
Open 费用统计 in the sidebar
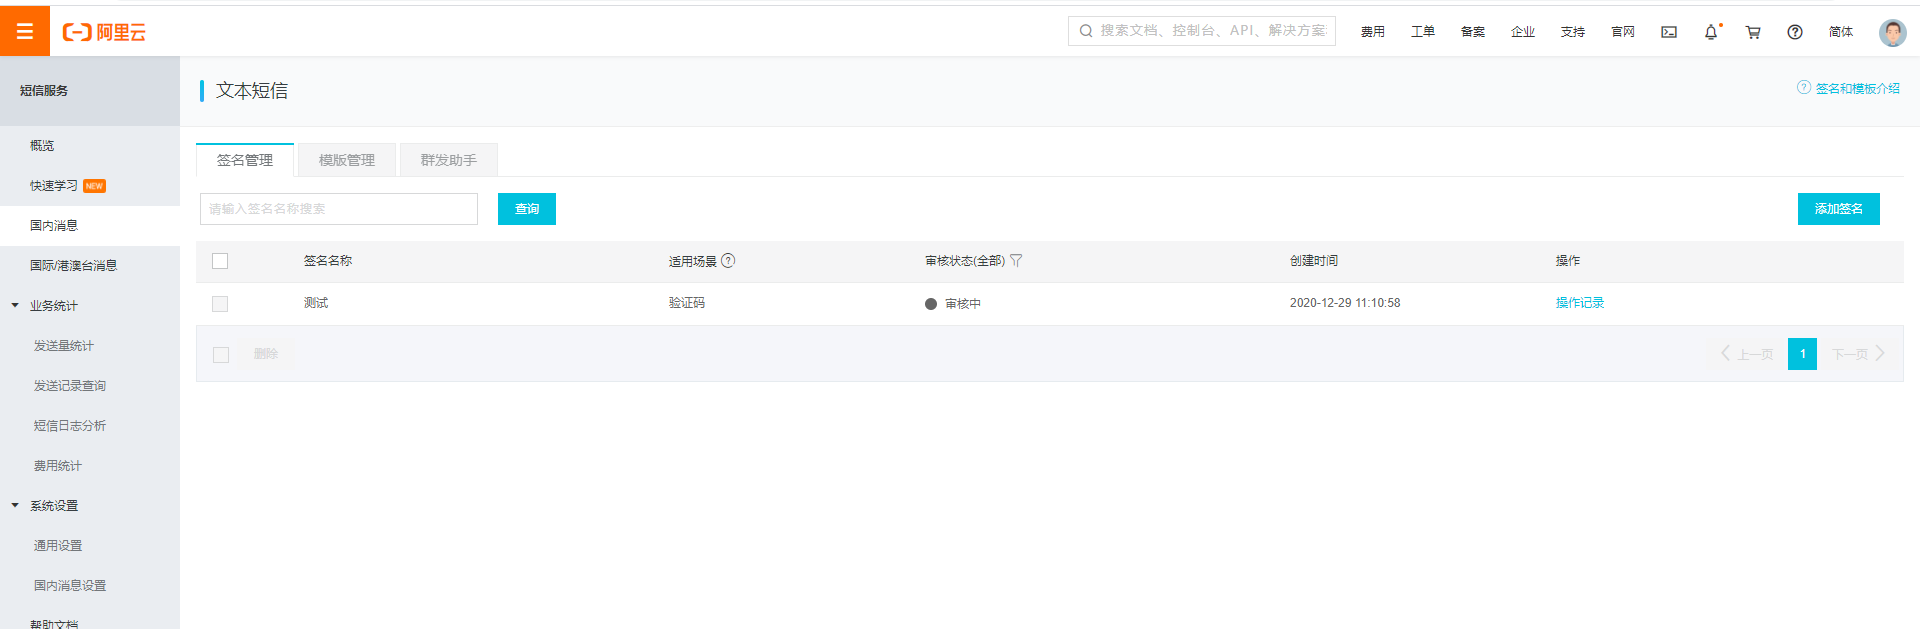pyautogui.click(x=58, y=466)
